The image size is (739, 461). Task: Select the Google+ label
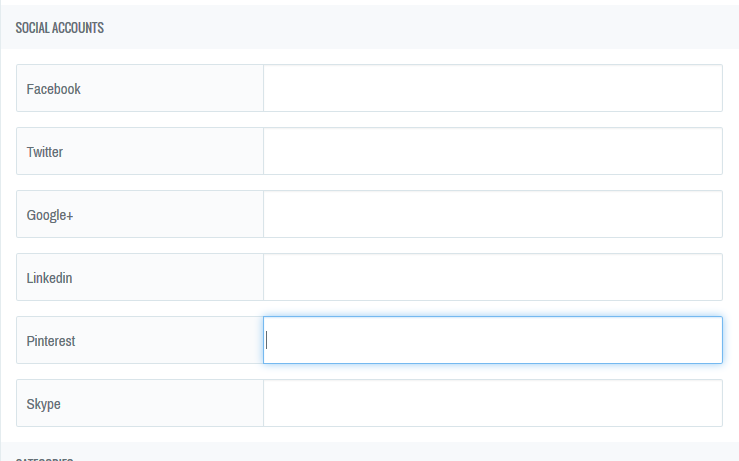click(x=50, y=215)
